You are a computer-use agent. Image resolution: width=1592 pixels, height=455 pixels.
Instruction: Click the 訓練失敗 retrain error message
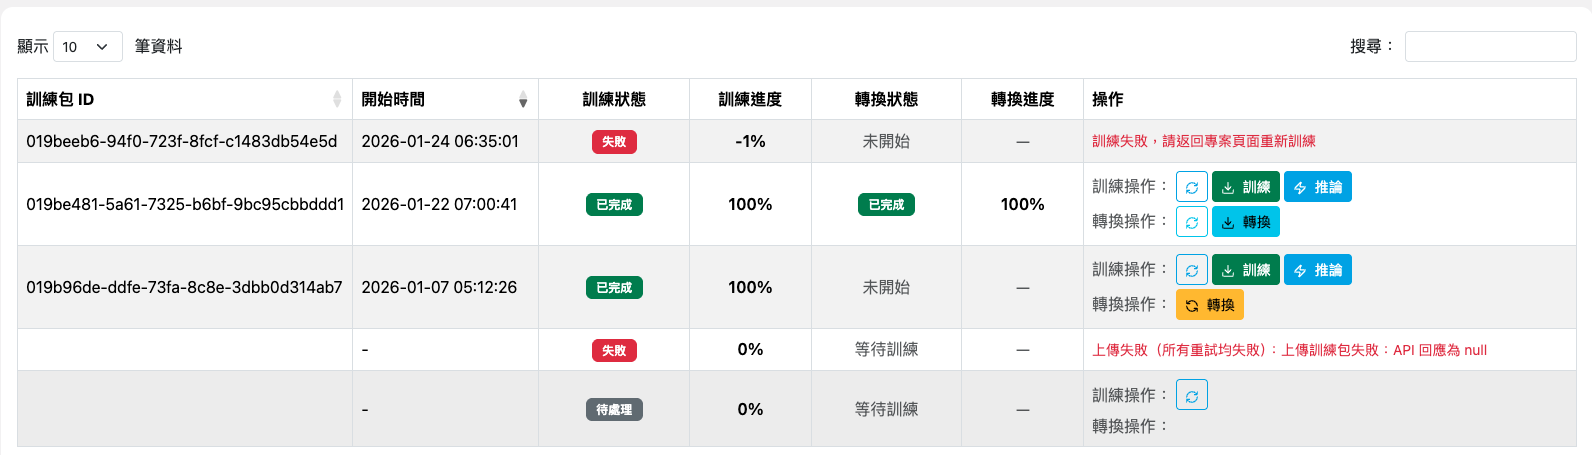1204,141
